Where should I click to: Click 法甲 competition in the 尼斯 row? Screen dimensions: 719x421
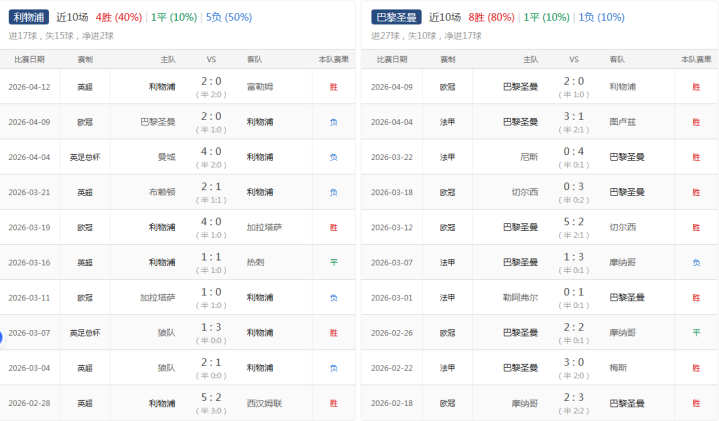coord(448,157)
